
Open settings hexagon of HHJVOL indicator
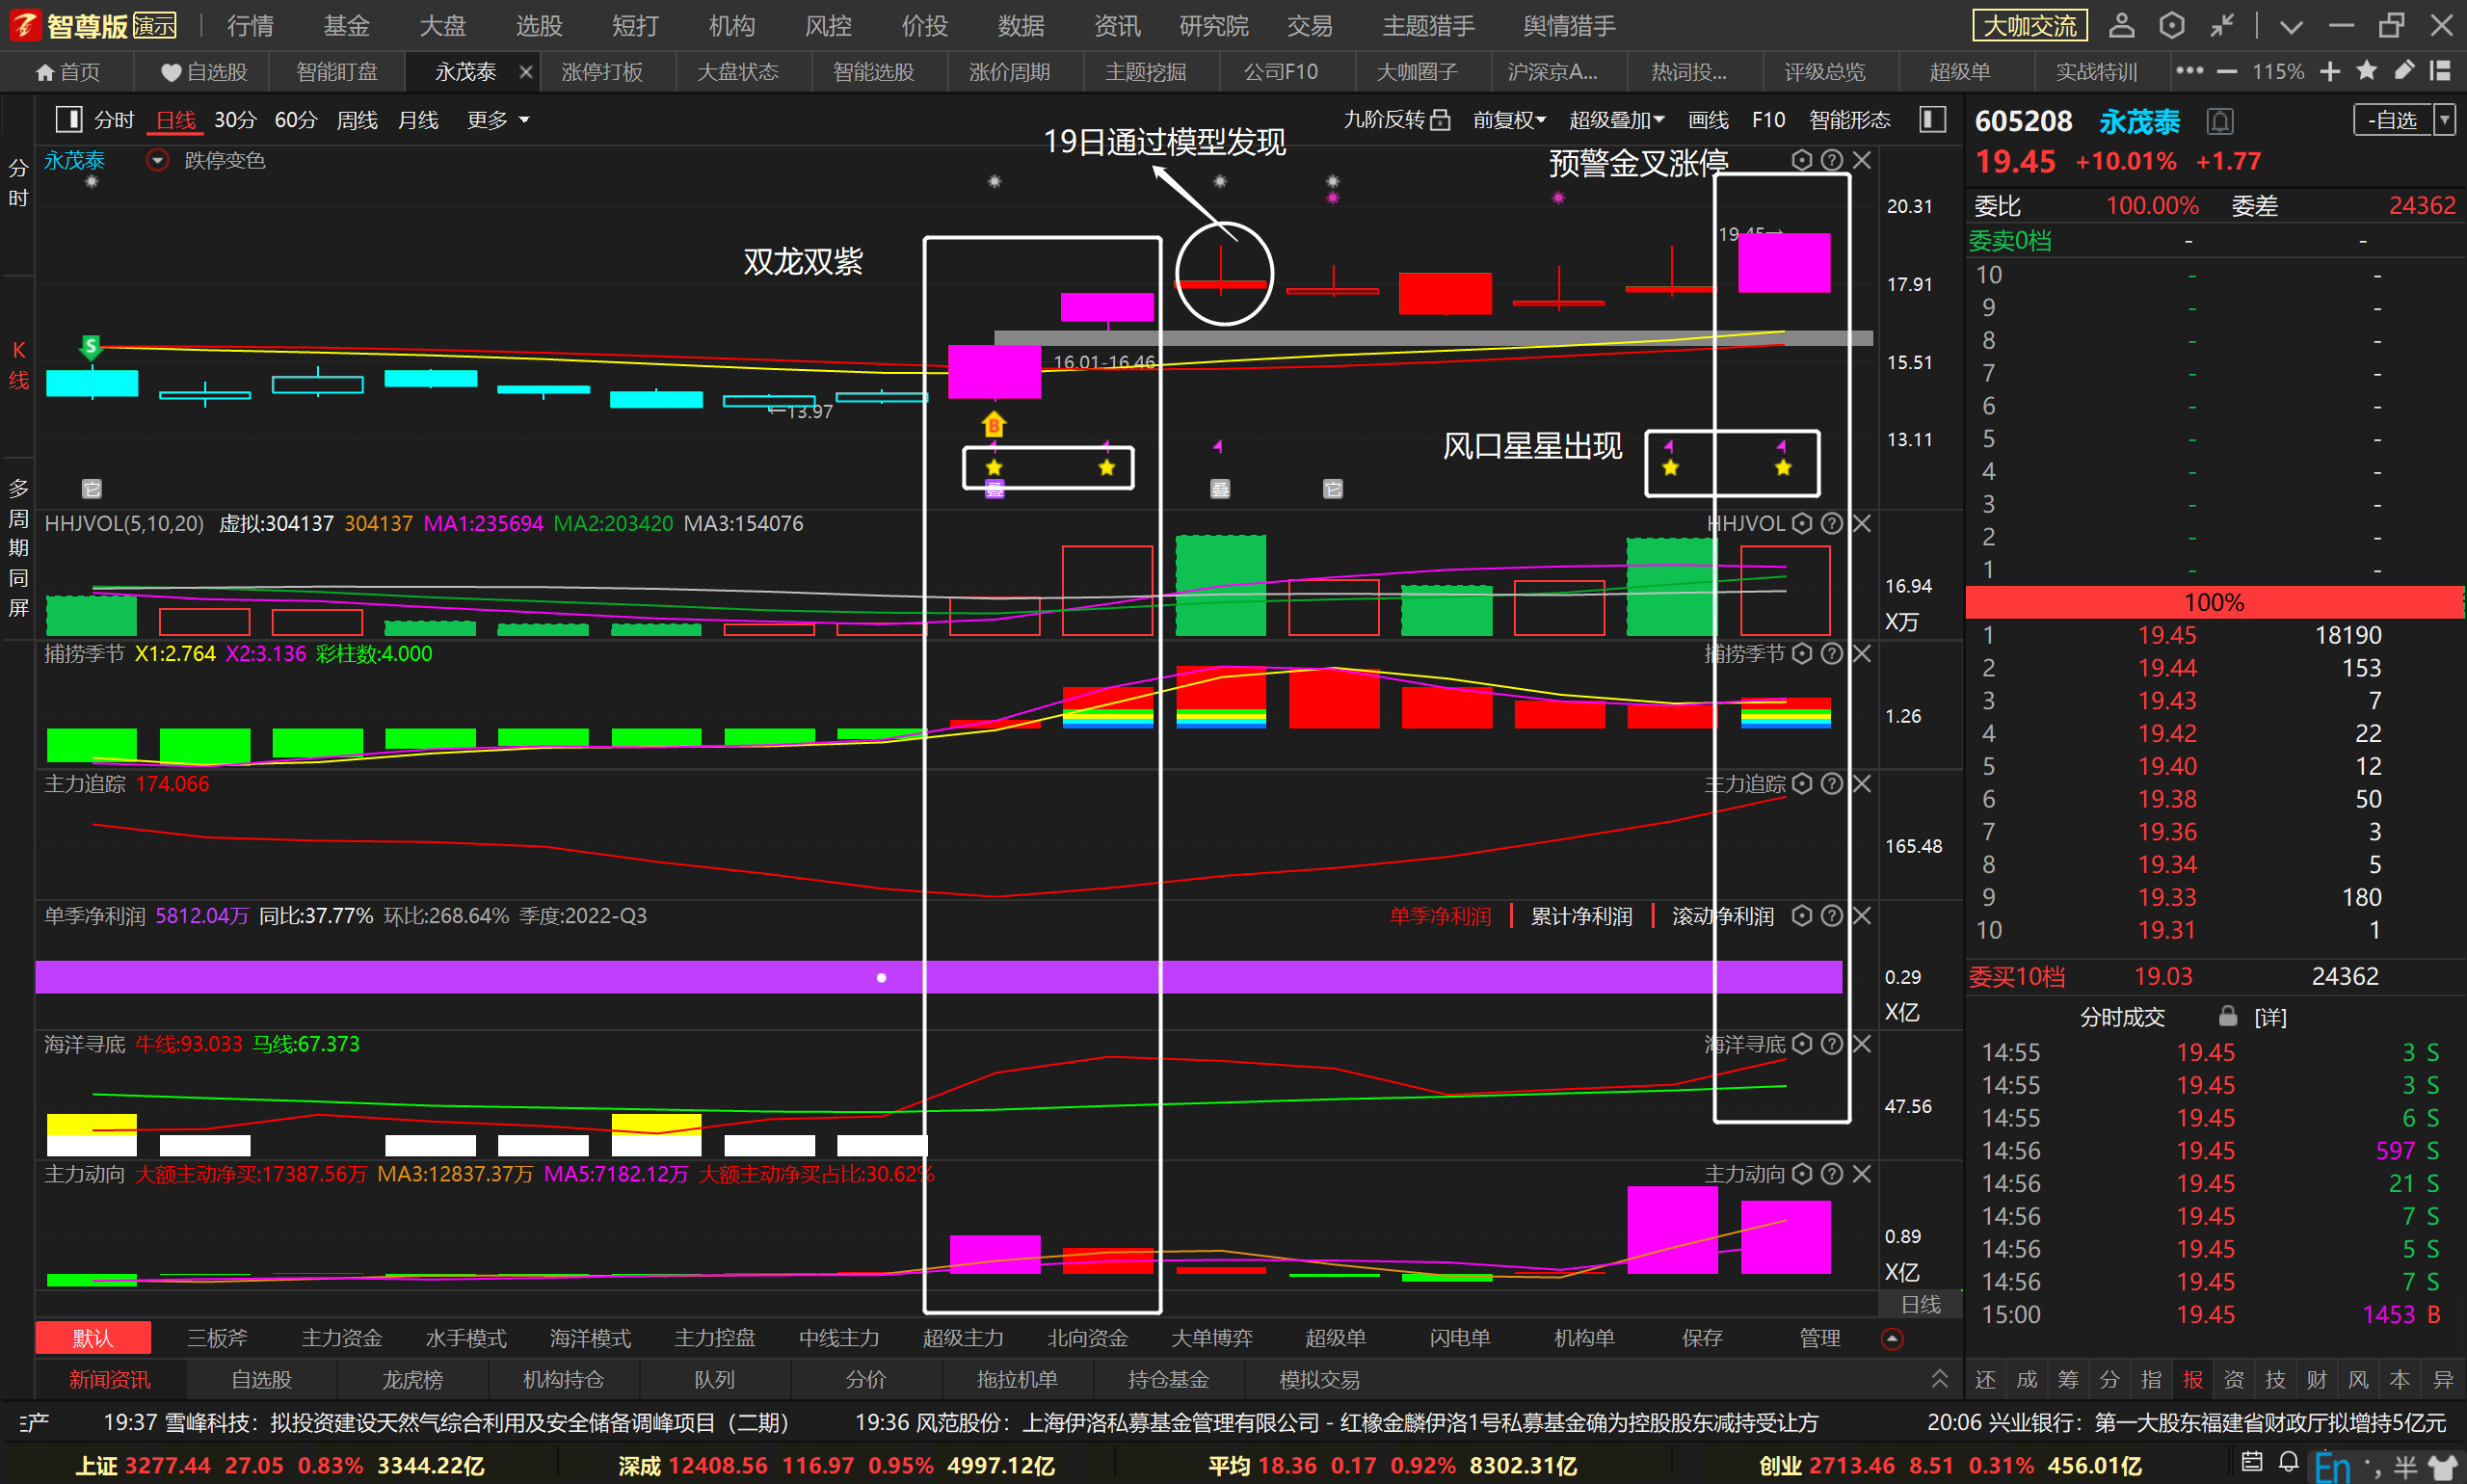coord(1802,523)
